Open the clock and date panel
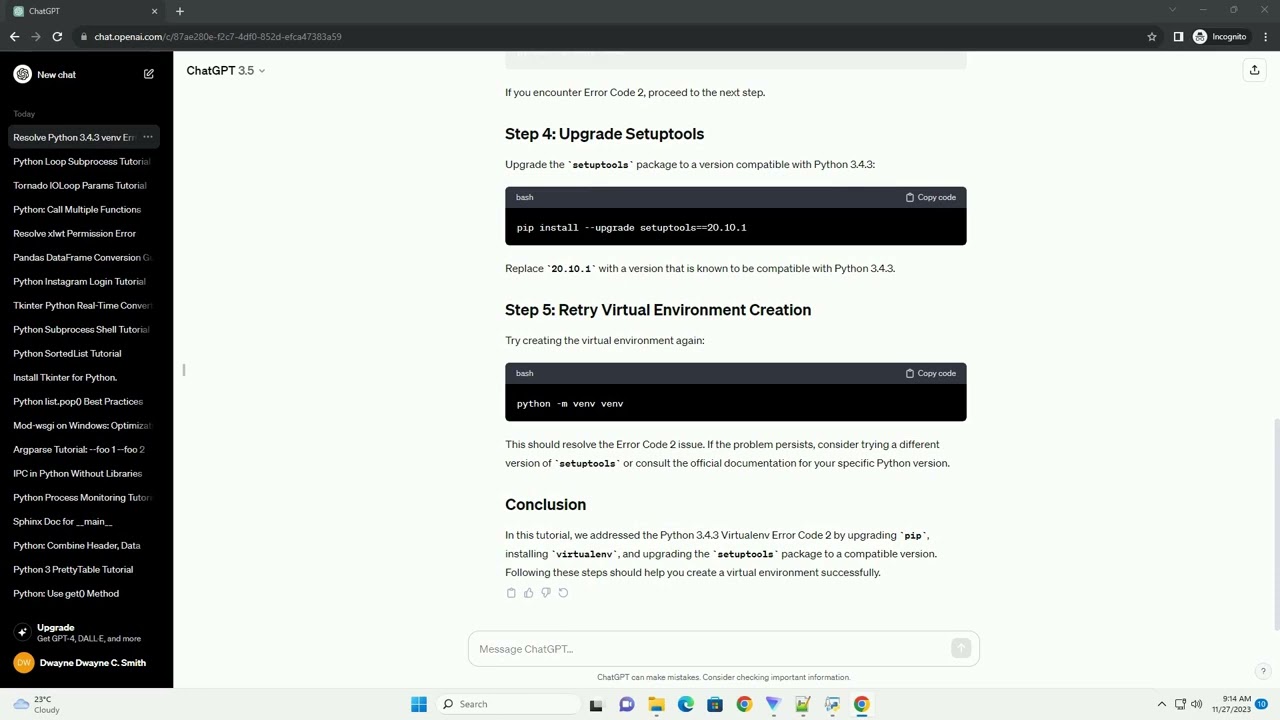Screen dimensions: 1280x720 point(1231,704)
